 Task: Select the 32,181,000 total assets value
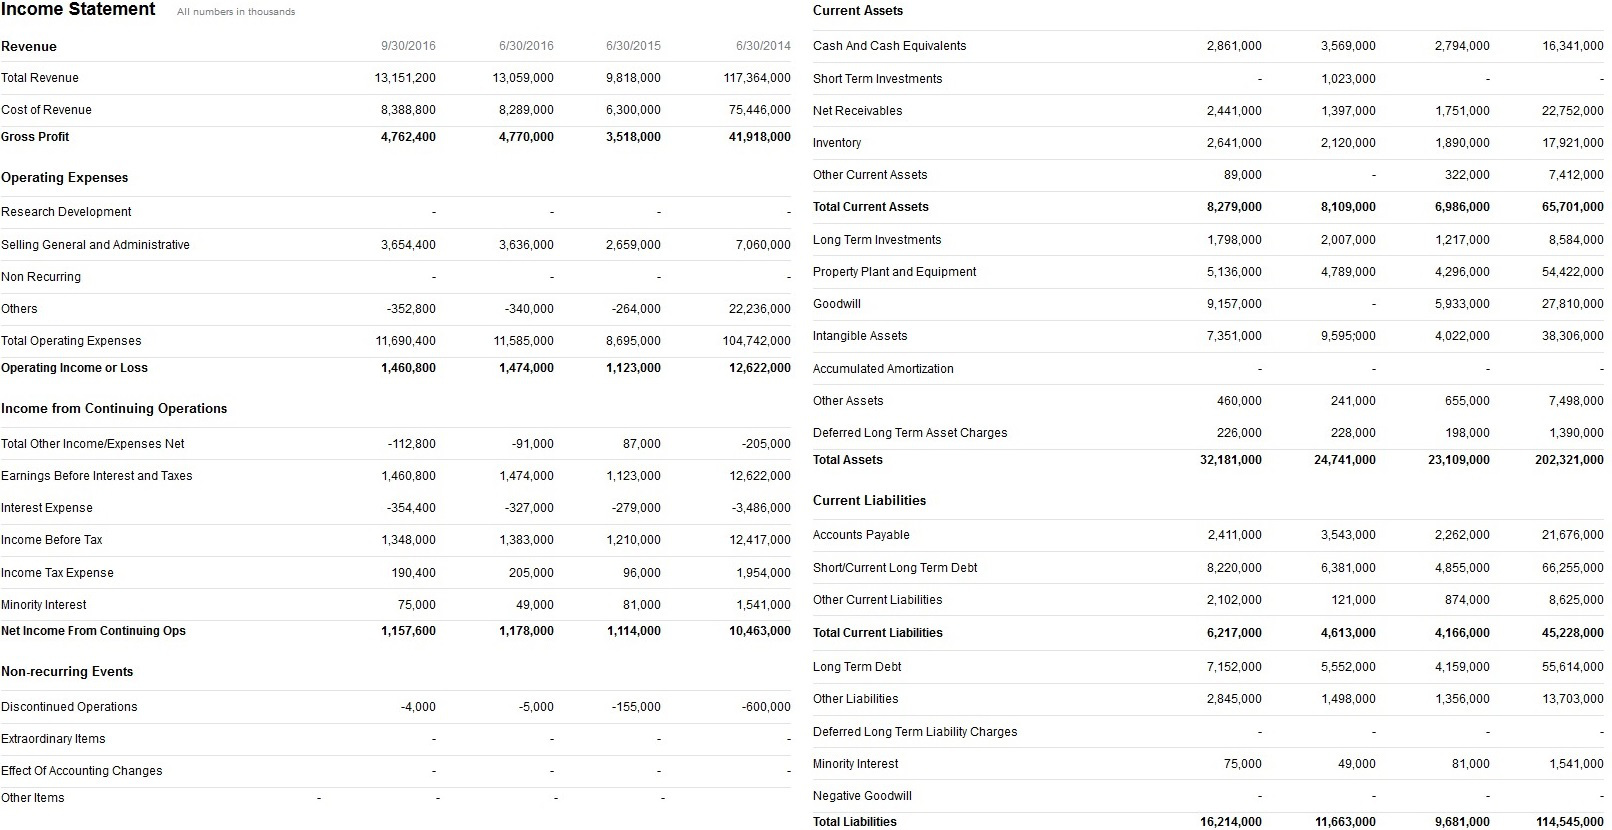click(x=1230, y=460)
